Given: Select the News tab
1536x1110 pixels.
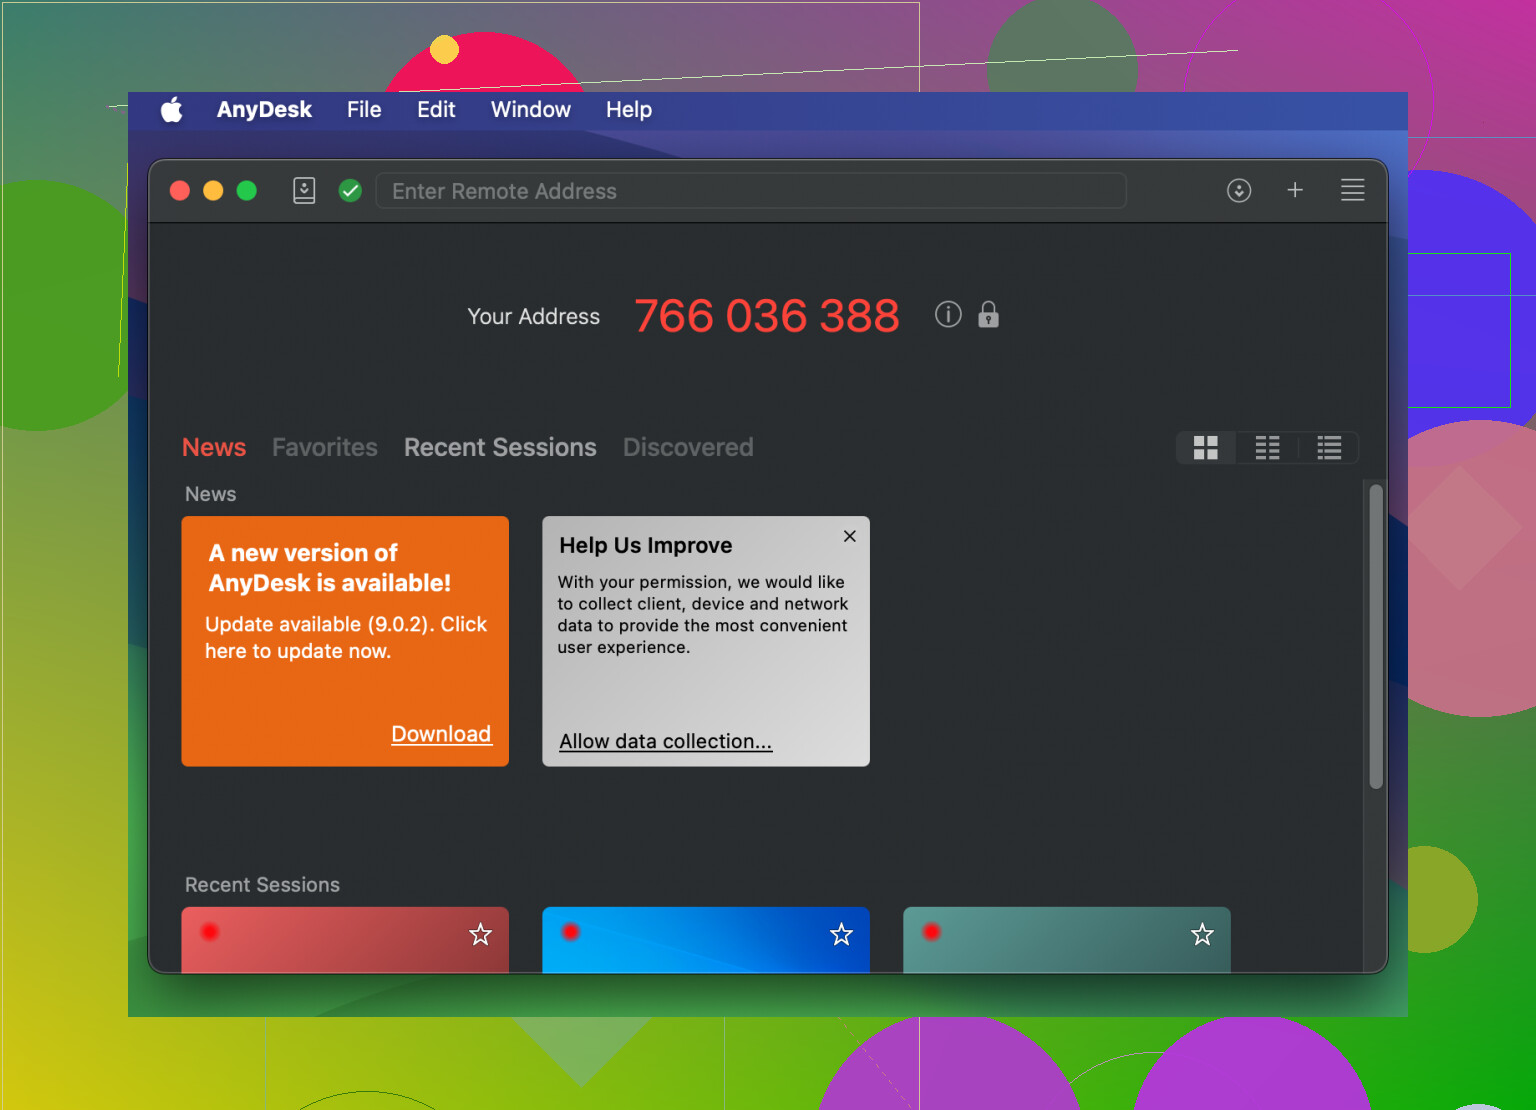Looking at the screenshot, I should tap(214, 447).
